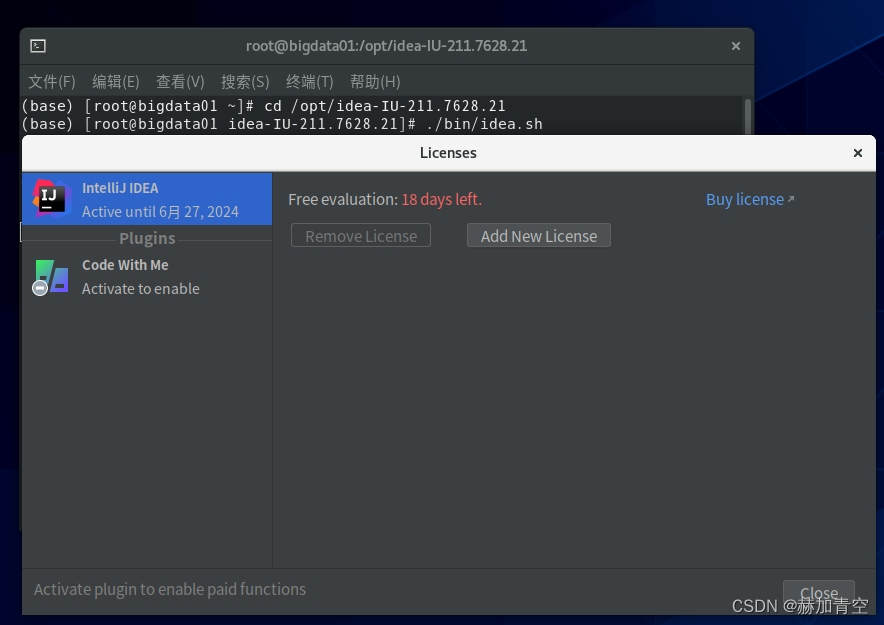Close the Licenses dialog with X

[858, 153]
